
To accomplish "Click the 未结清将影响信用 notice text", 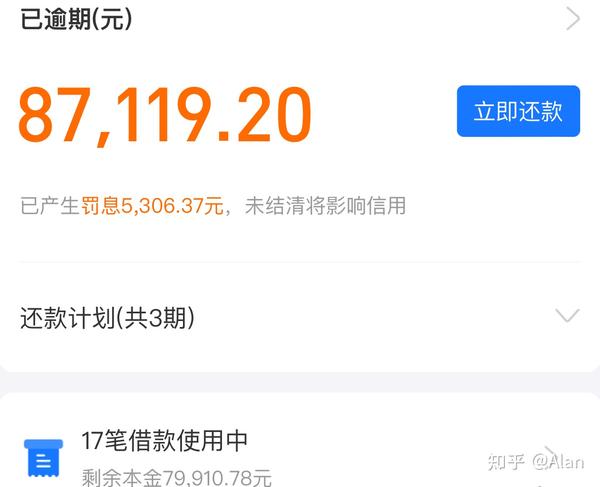I will coord(325,206).
